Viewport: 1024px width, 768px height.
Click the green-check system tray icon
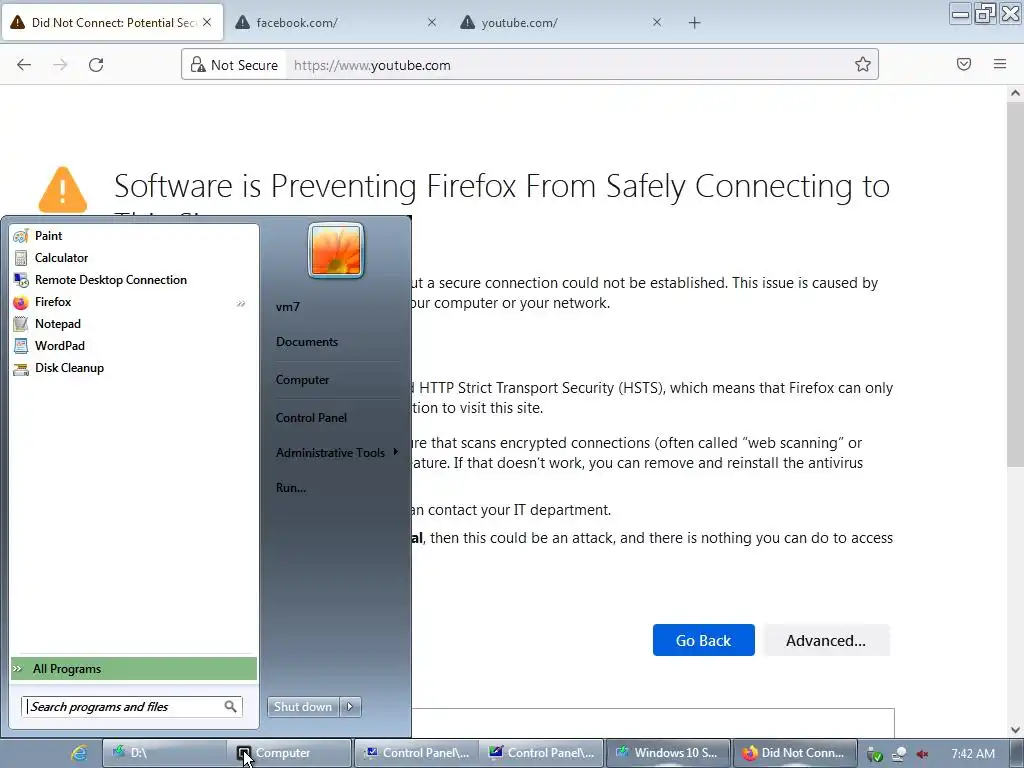point(875,754)
